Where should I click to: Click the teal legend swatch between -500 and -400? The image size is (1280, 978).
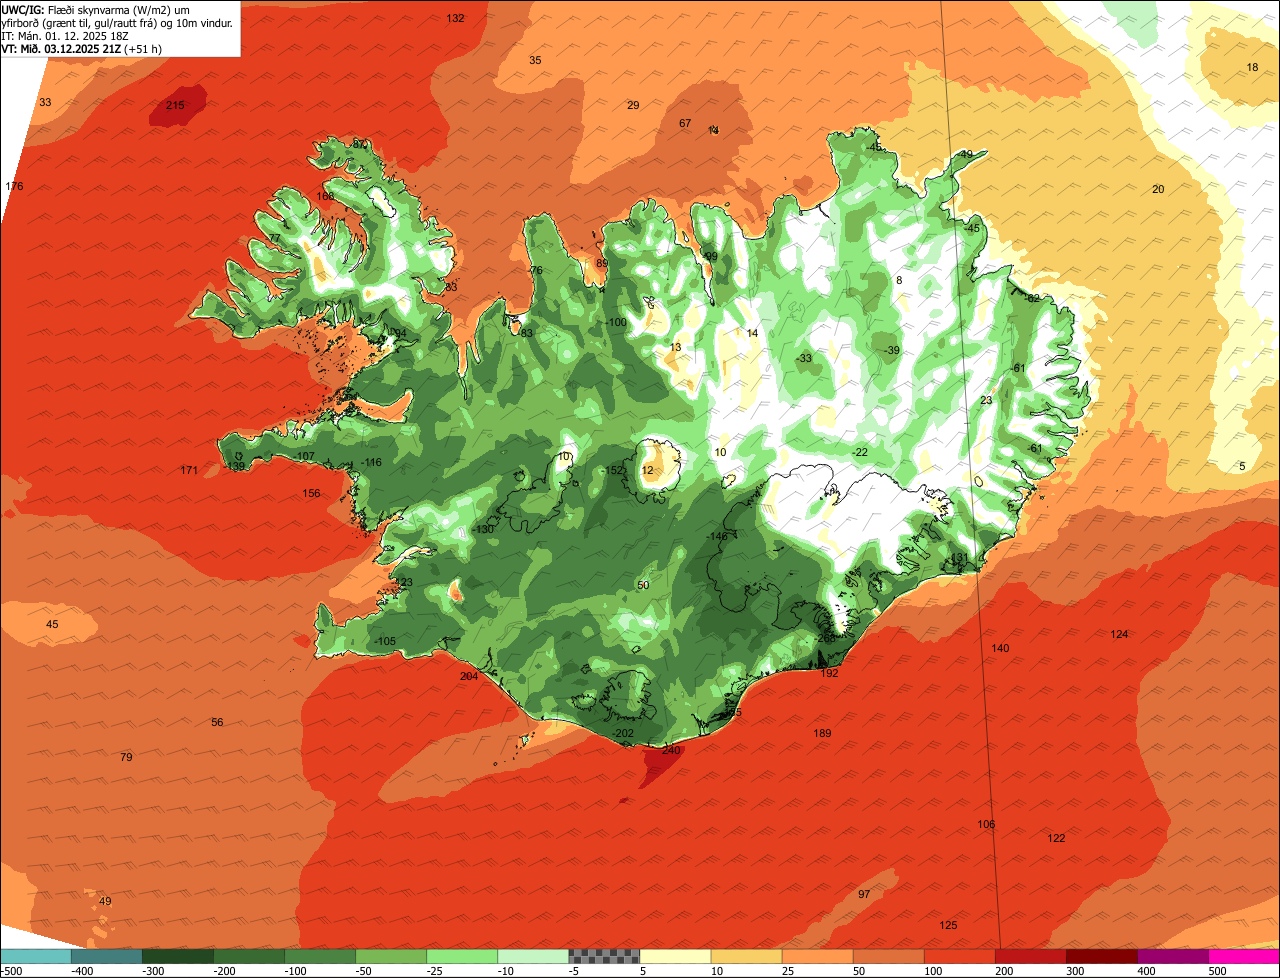point(36,956)
